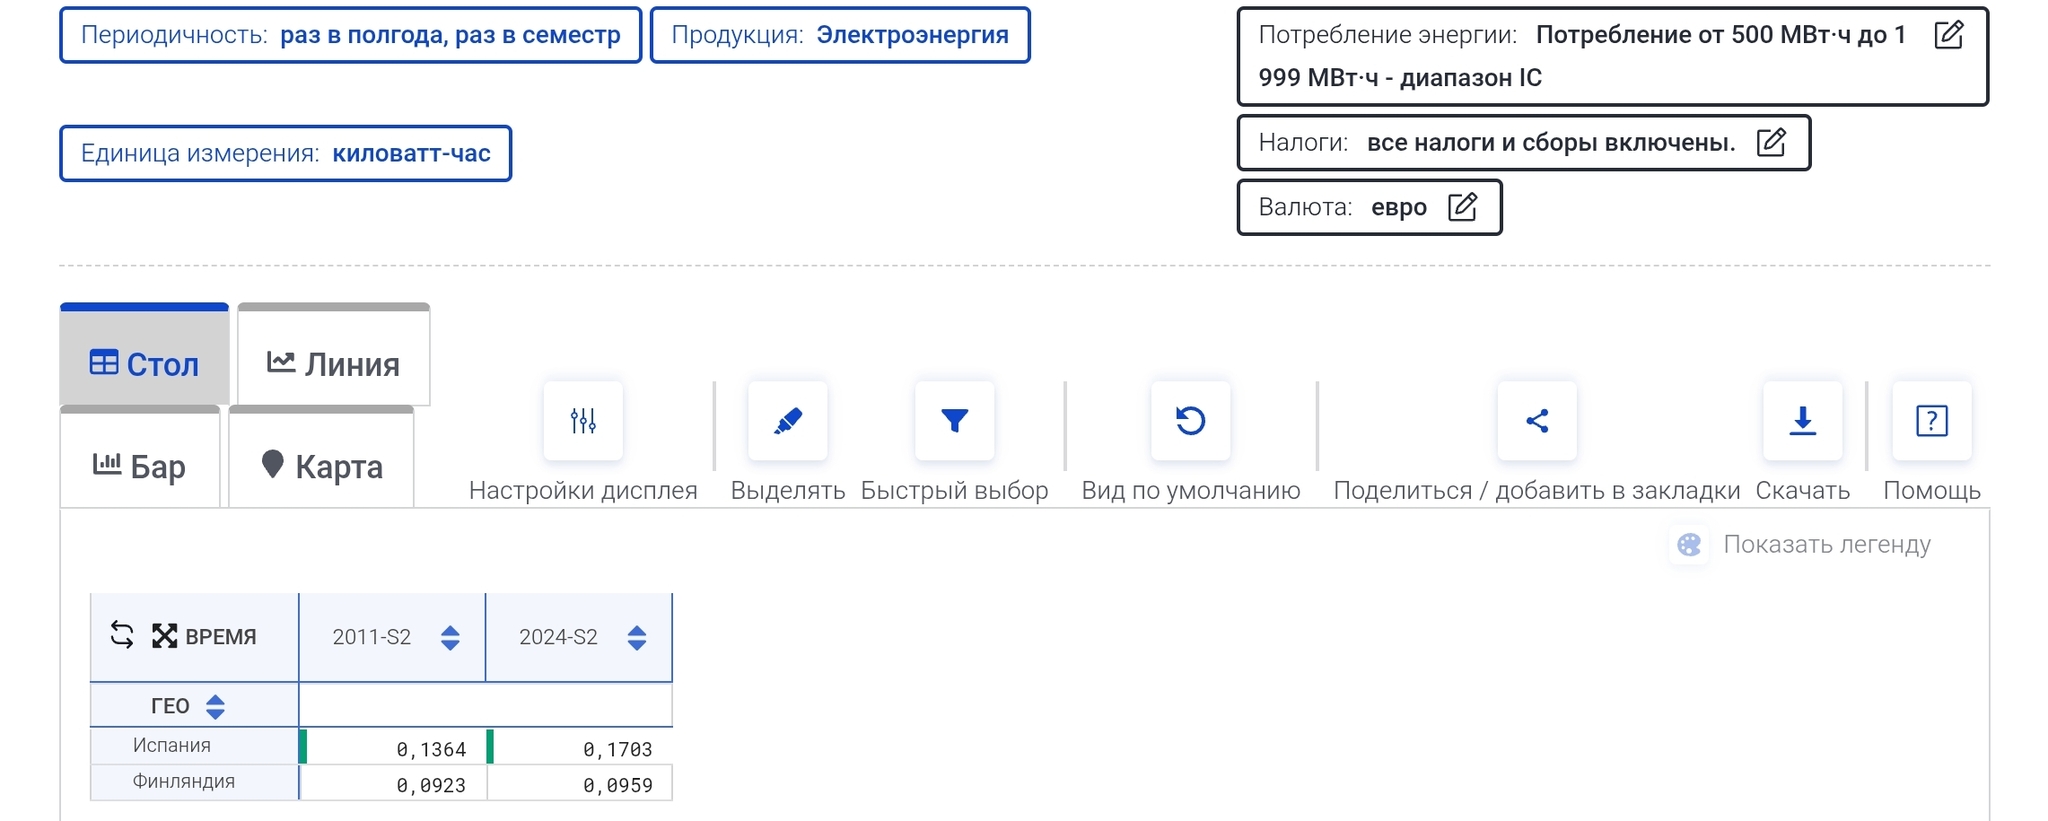Edit the Валюта евро setting

1462,207
